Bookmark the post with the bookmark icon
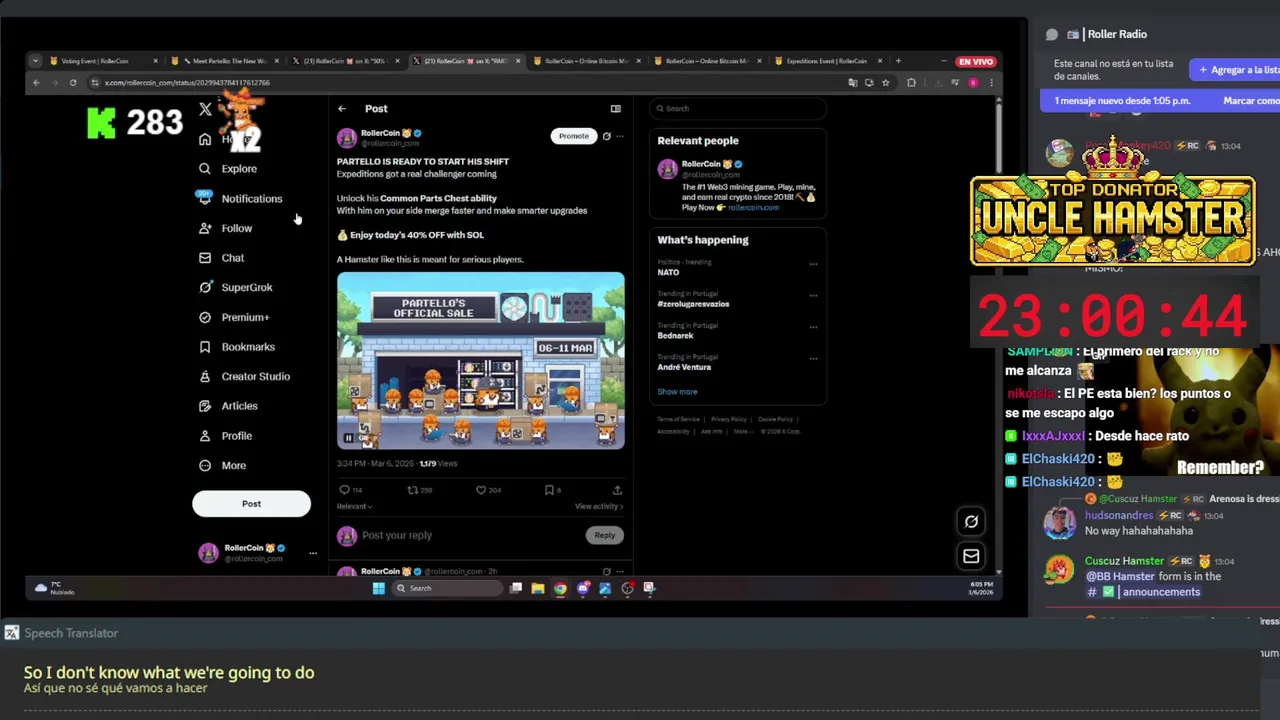Image resolution: width=1280 pixels, height=720 pixels. coord(549,490)
